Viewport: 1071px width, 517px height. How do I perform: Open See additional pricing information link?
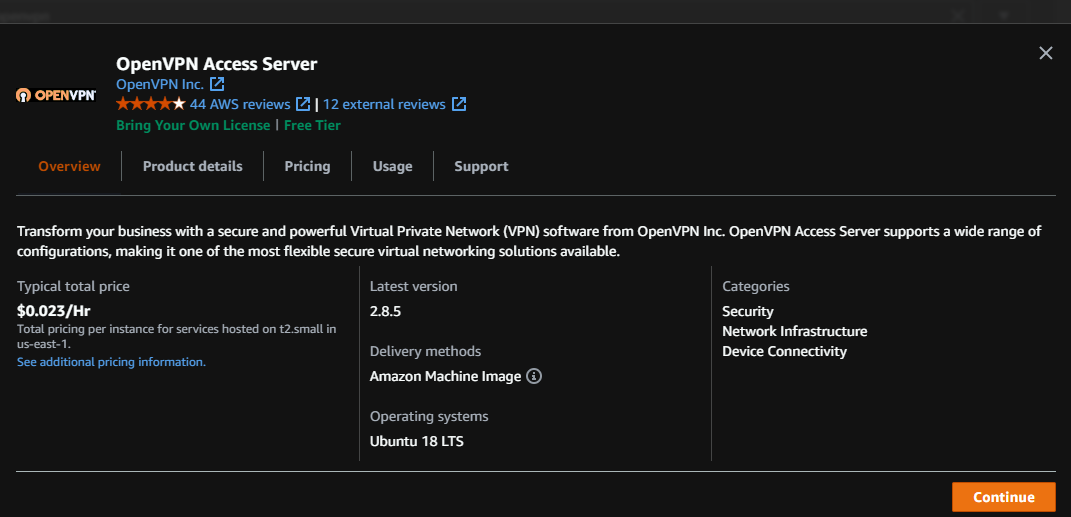[111, 362]
